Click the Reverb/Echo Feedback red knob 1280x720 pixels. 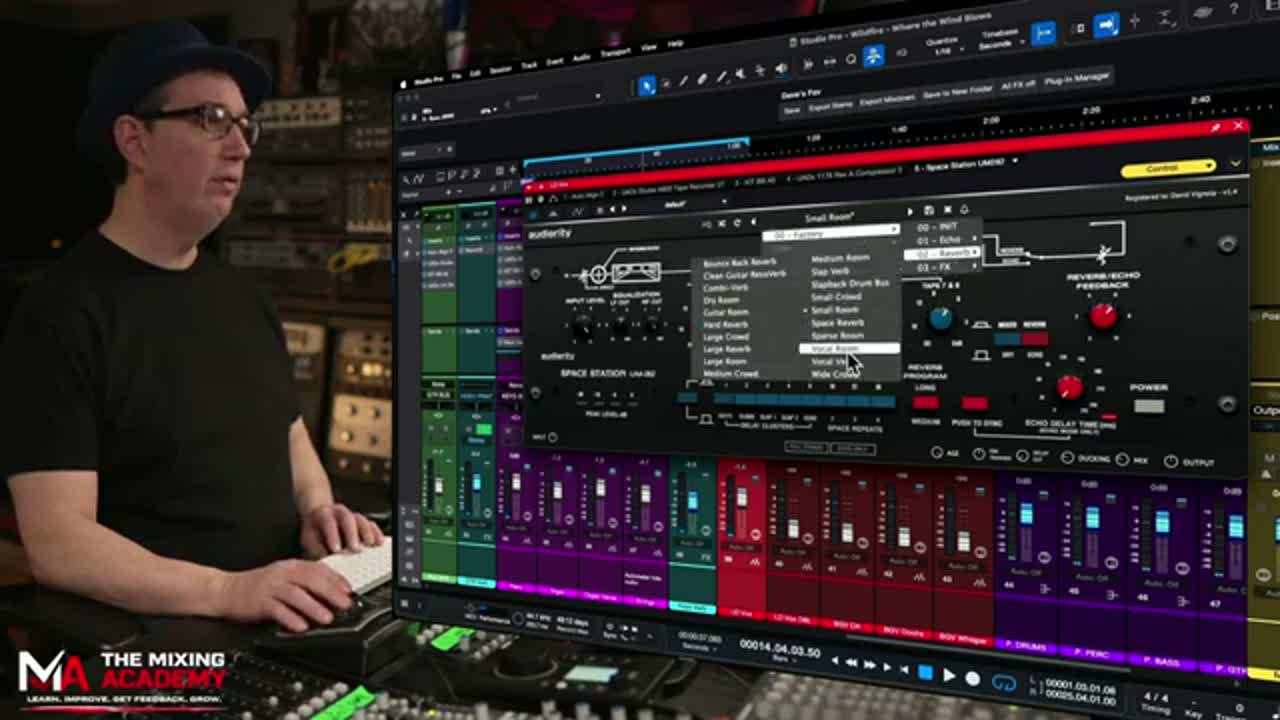coord(1103,316)
